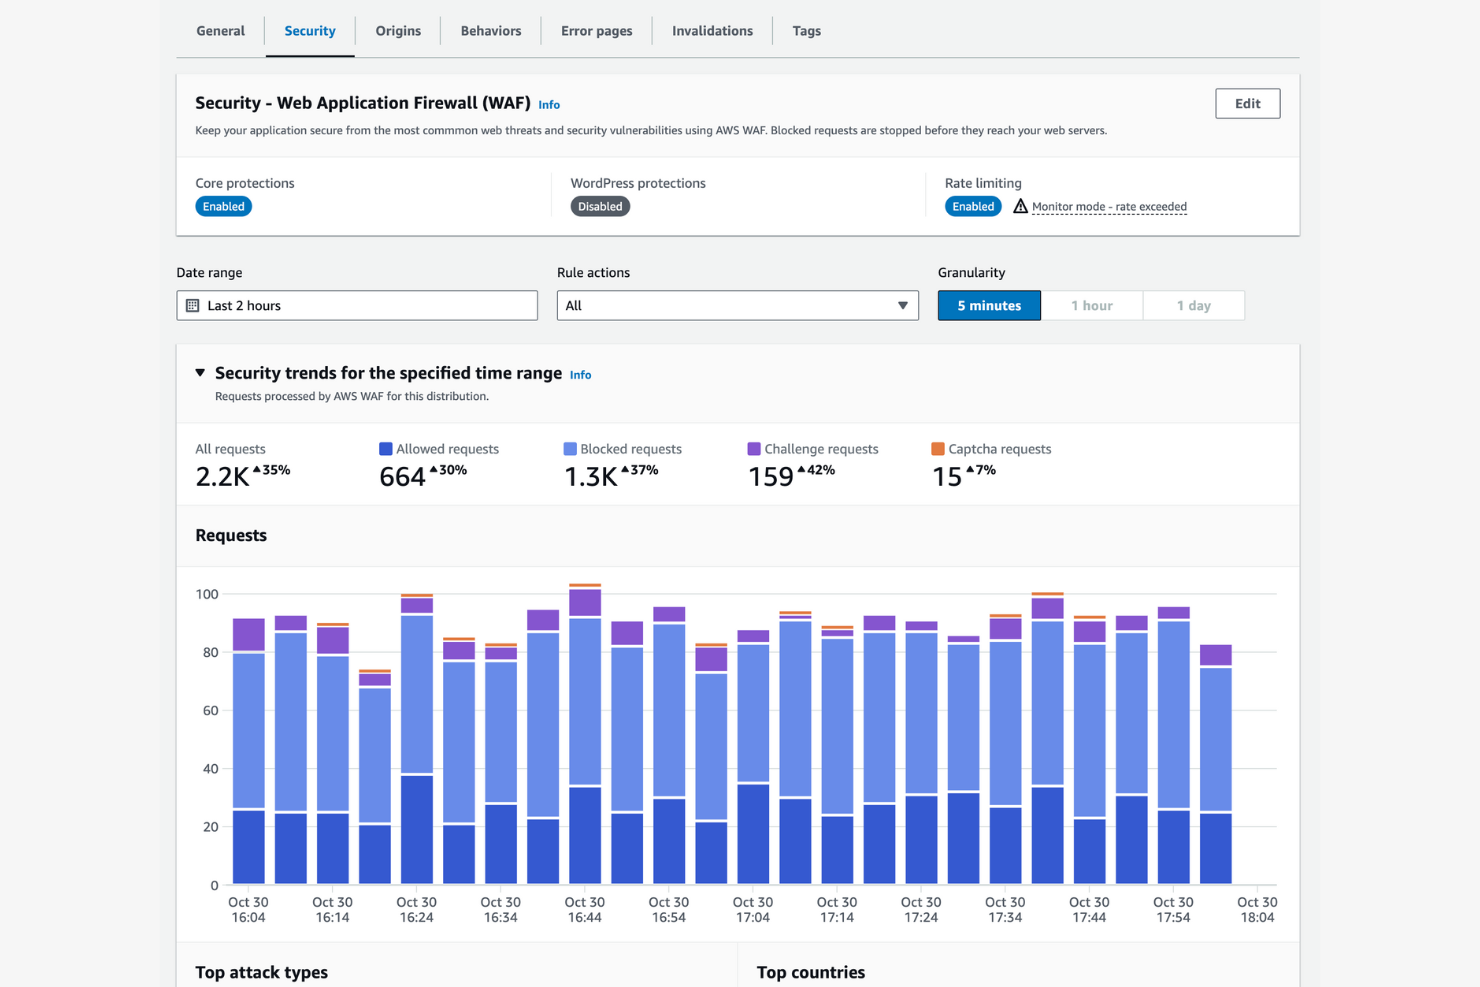
Task: Select 5 minutes granularity
Action: tap(988, 305)
